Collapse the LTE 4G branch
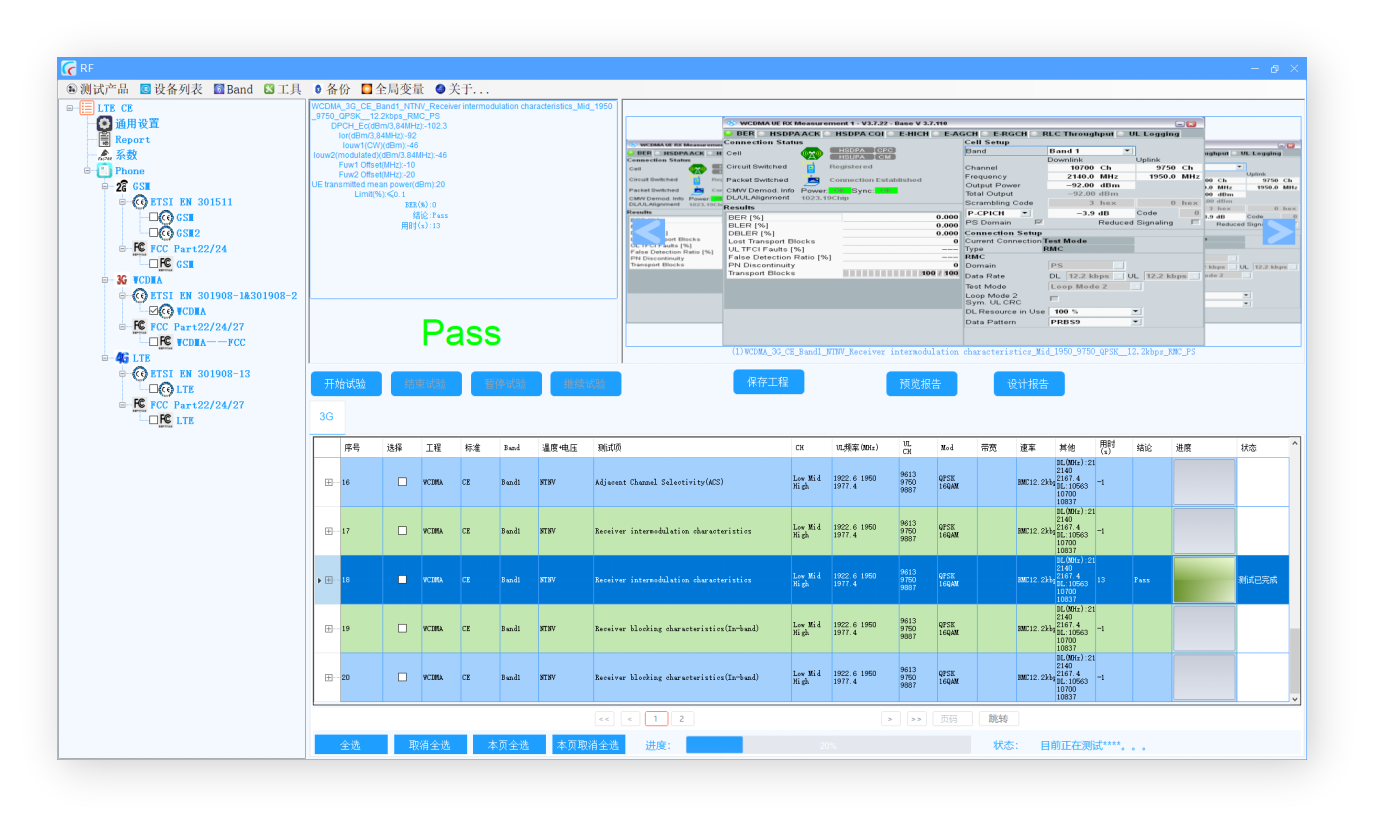Image resolution: width=1377 pixels, height=830 pixels. [106, 358]
